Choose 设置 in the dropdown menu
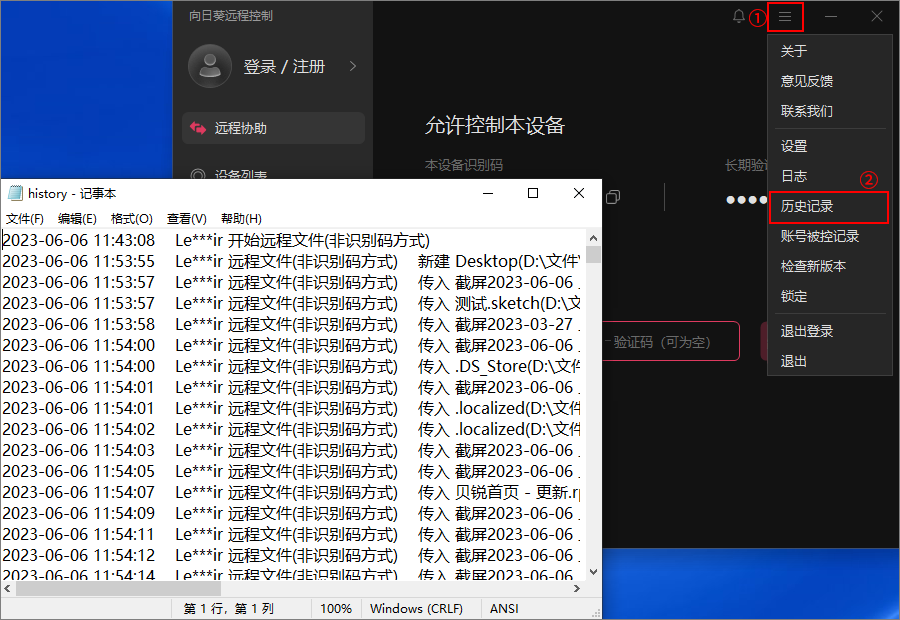The image size is (900, 620). [794, 146]
